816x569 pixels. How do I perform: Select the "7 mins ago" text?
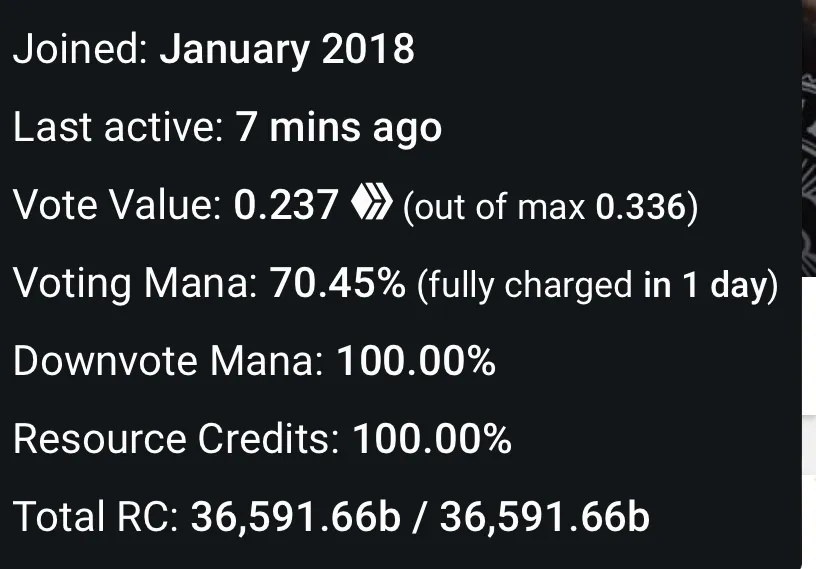(339, 128)
